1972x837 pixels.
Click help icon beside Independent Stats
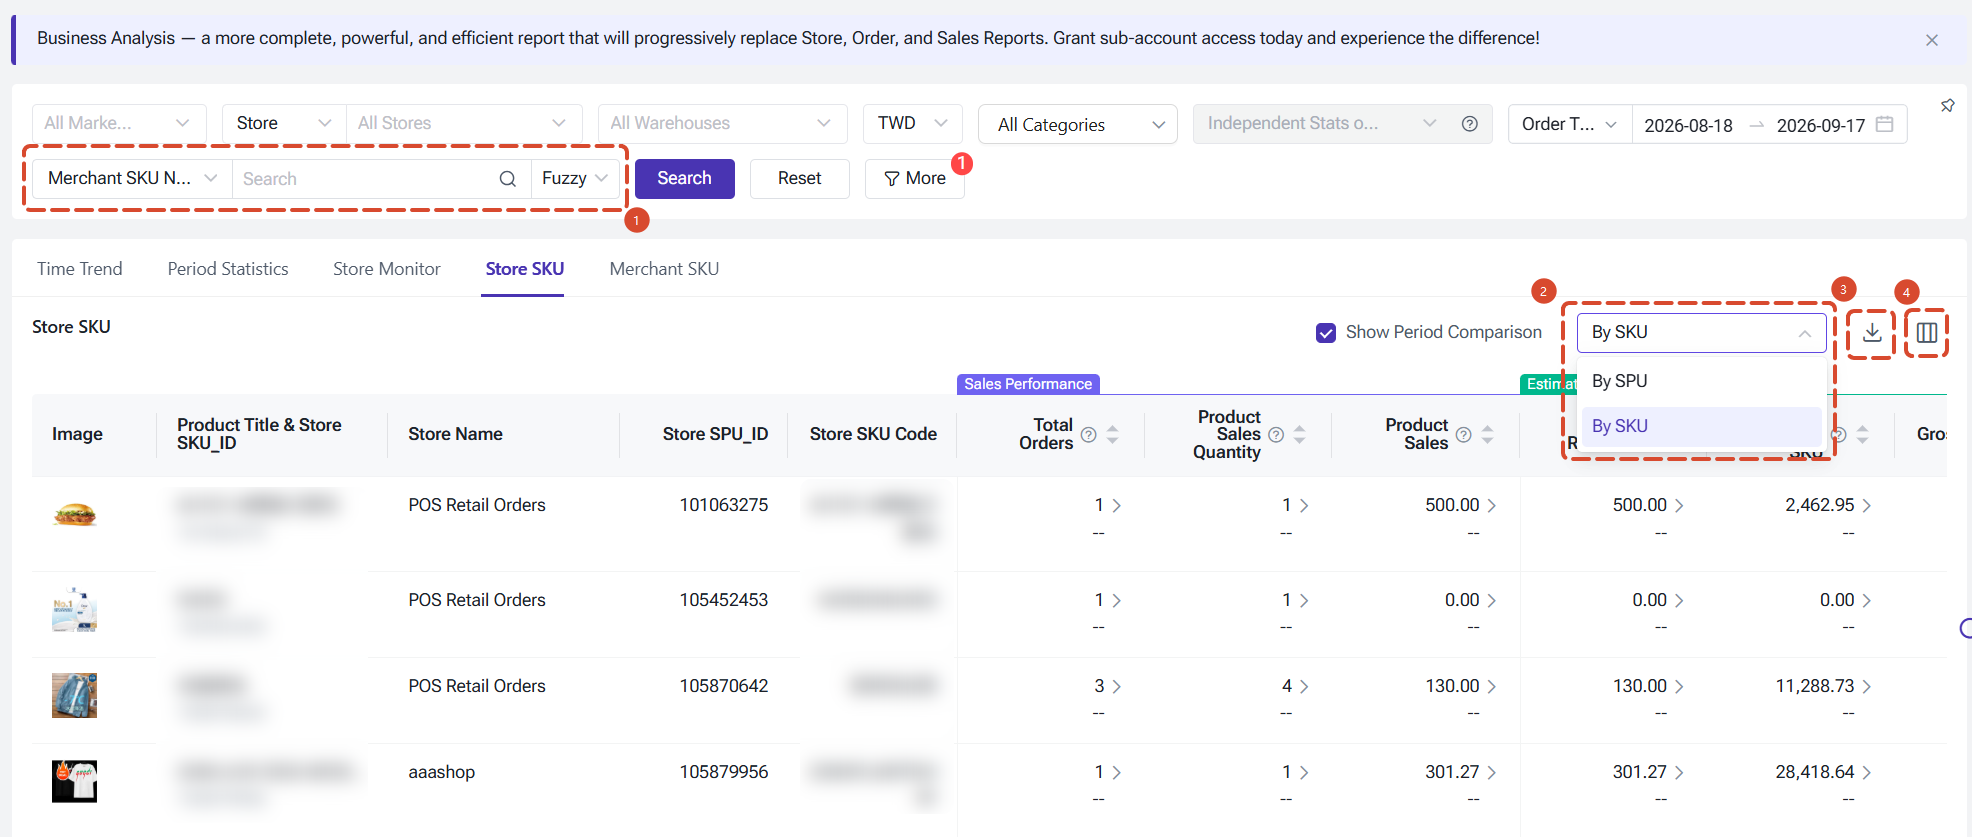click(1469, 124)
